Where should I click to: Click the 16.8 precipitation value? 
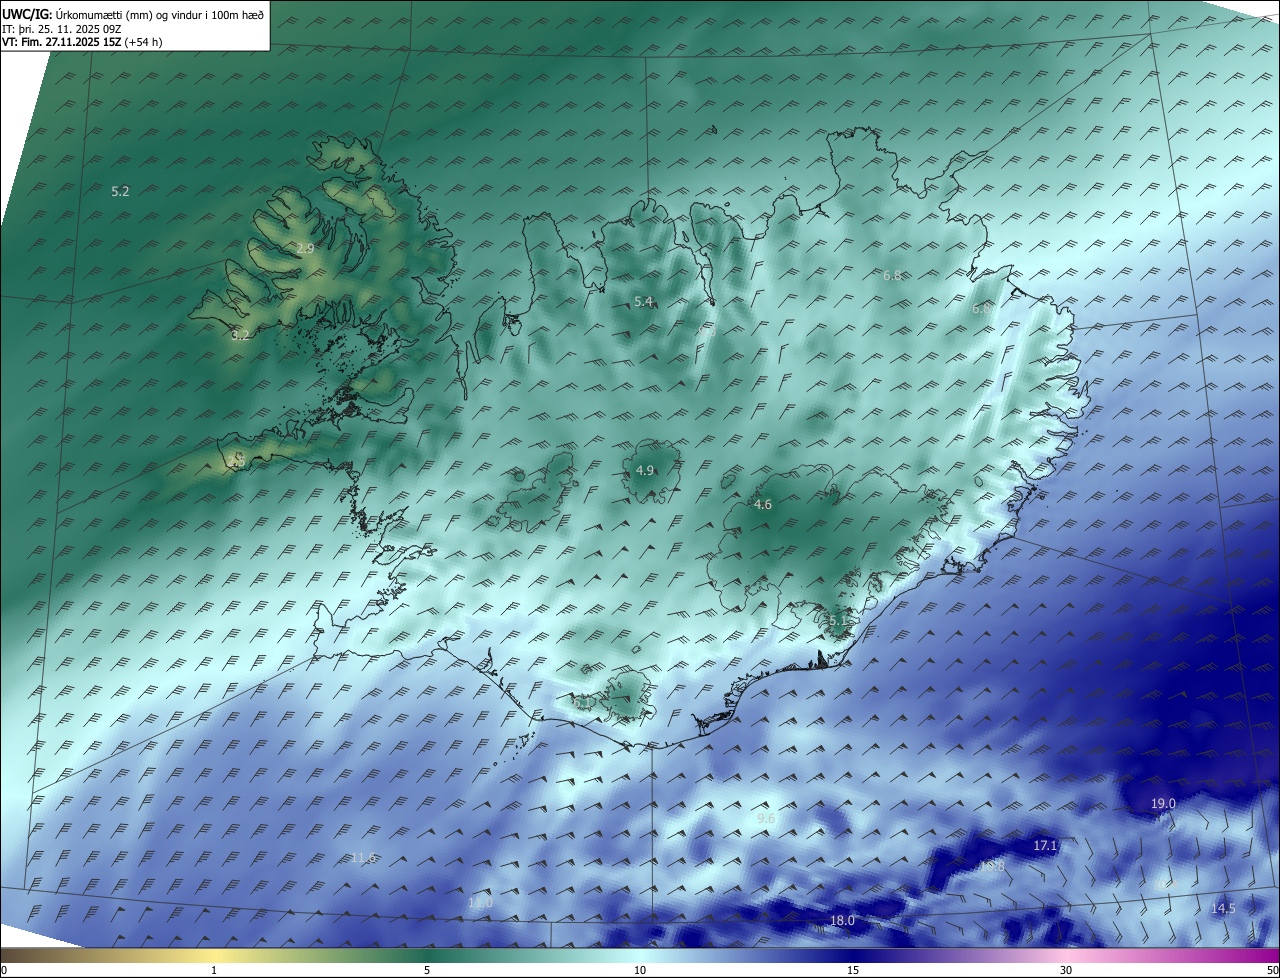tap(992, 867)
